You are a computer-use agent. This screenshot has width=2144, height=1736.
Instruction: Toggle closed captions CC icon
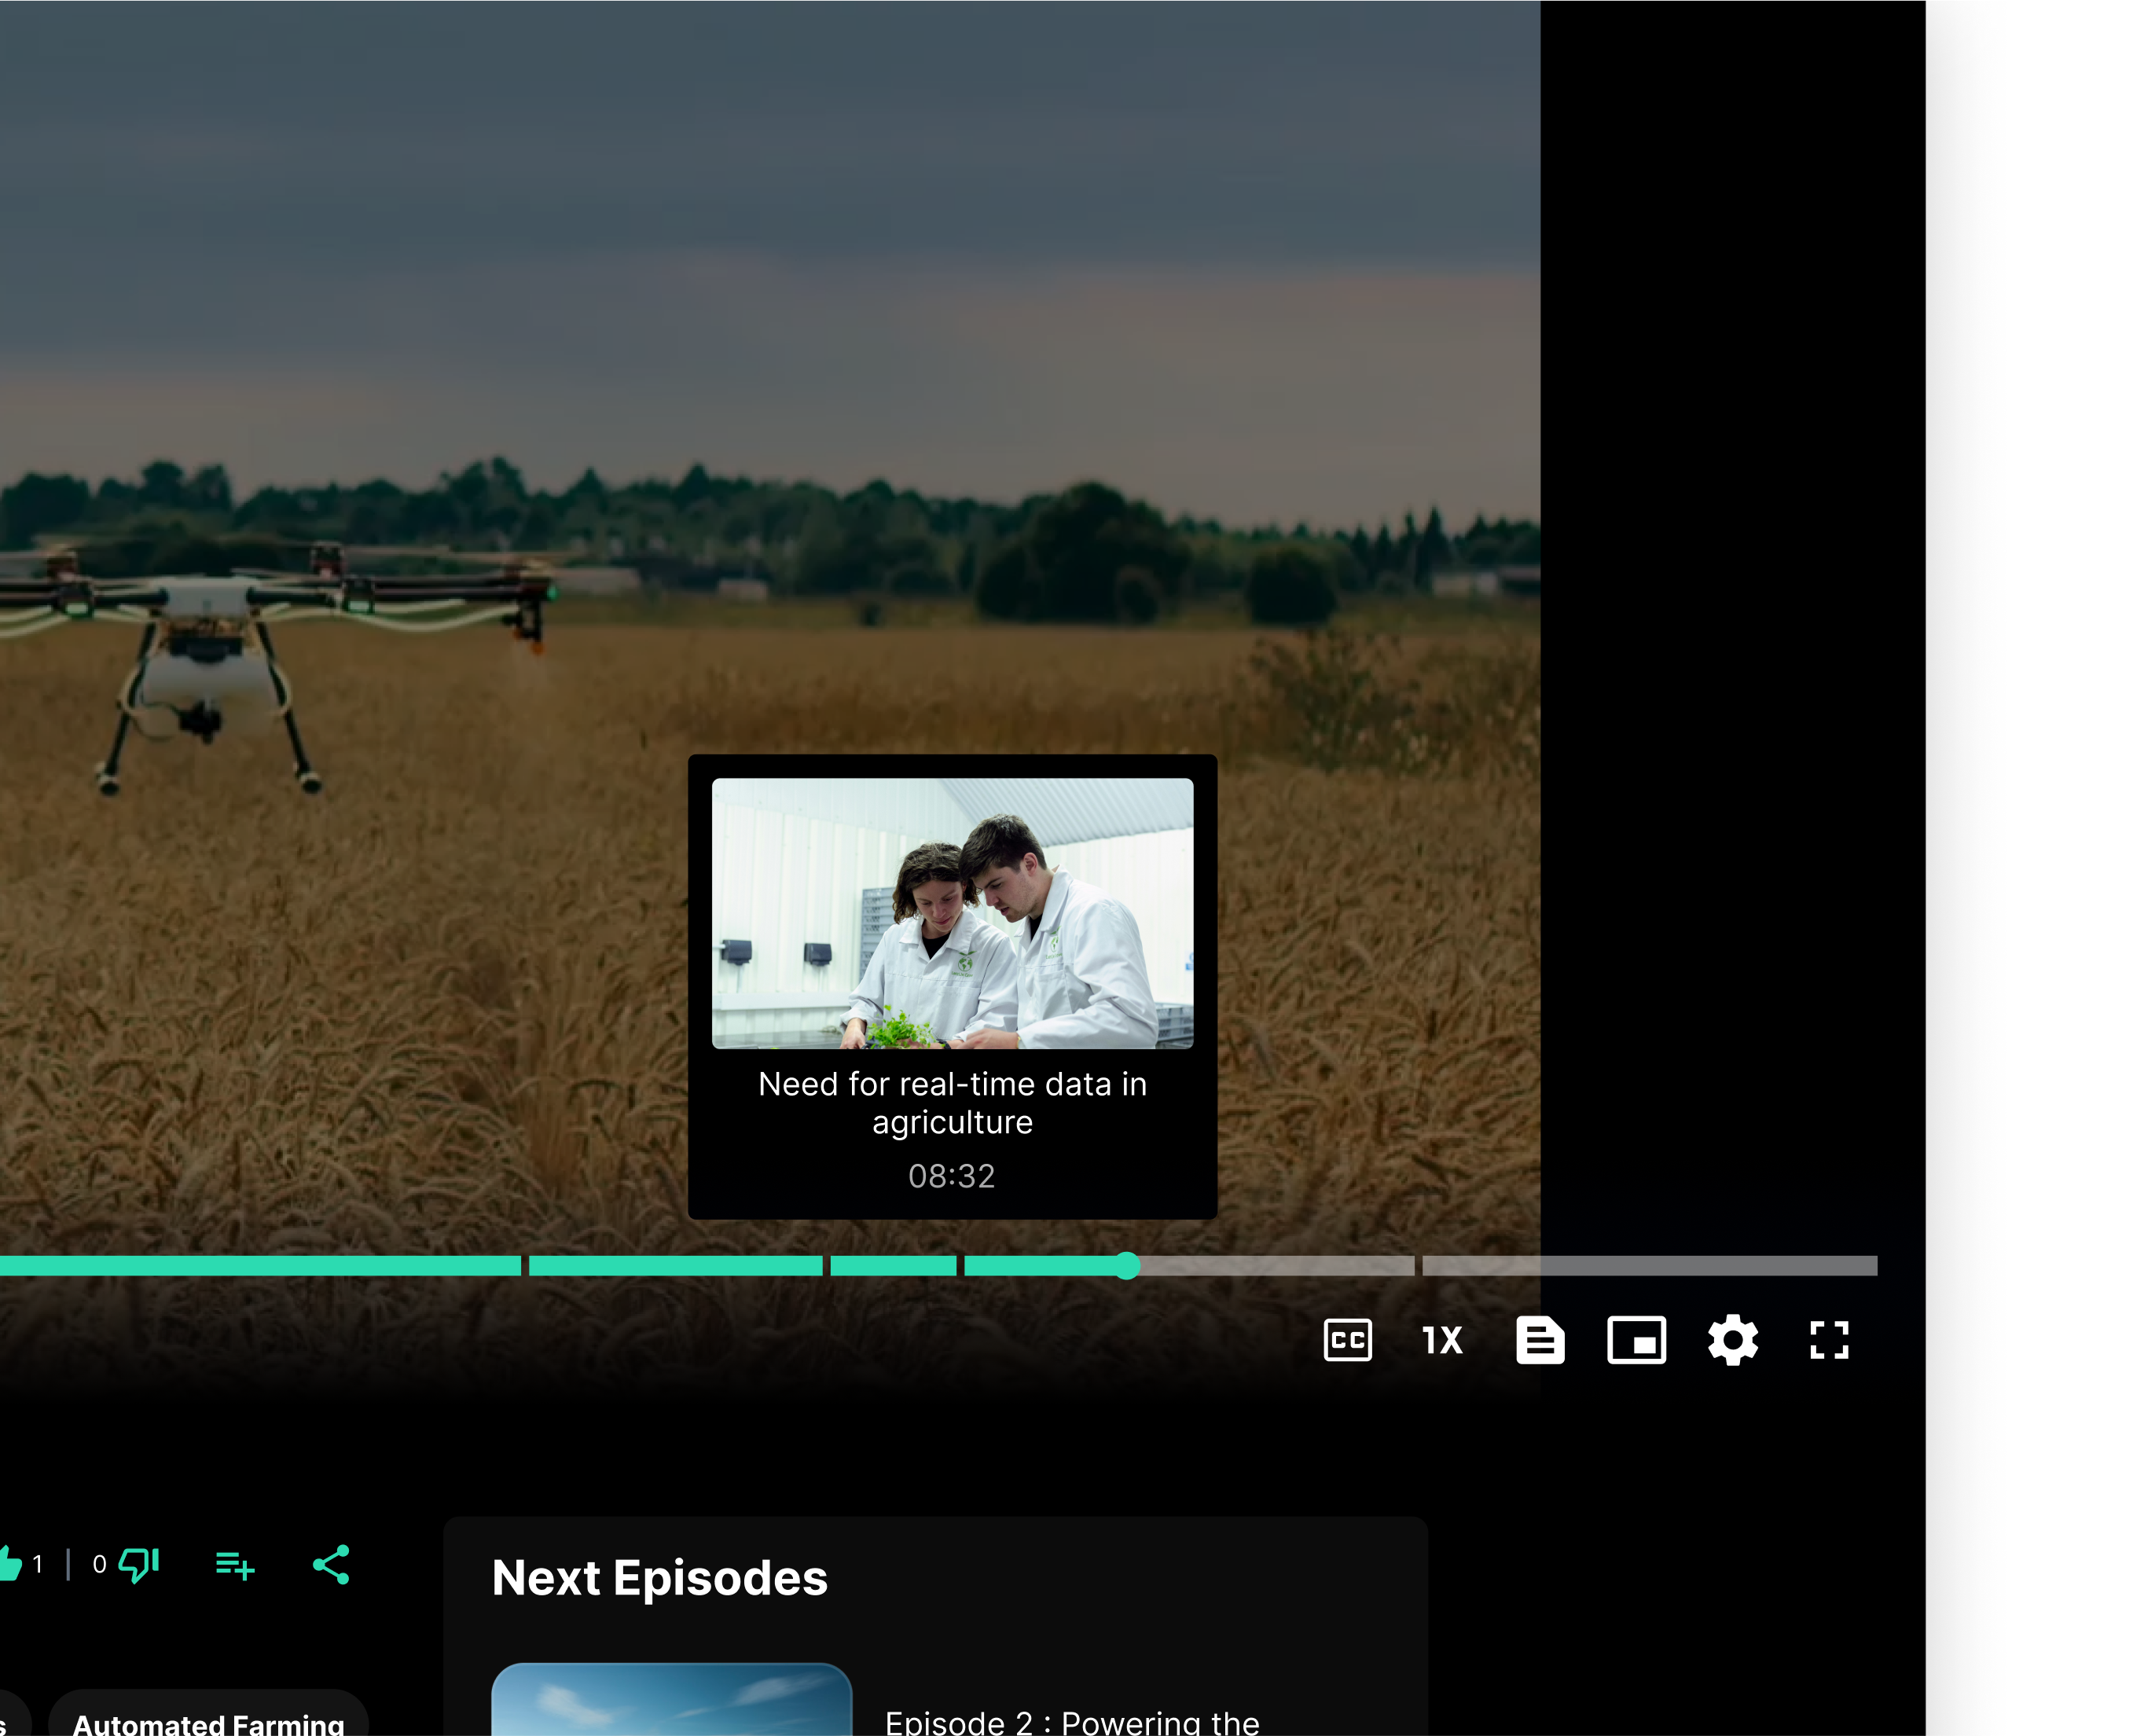click(x=1347, y=1340)
